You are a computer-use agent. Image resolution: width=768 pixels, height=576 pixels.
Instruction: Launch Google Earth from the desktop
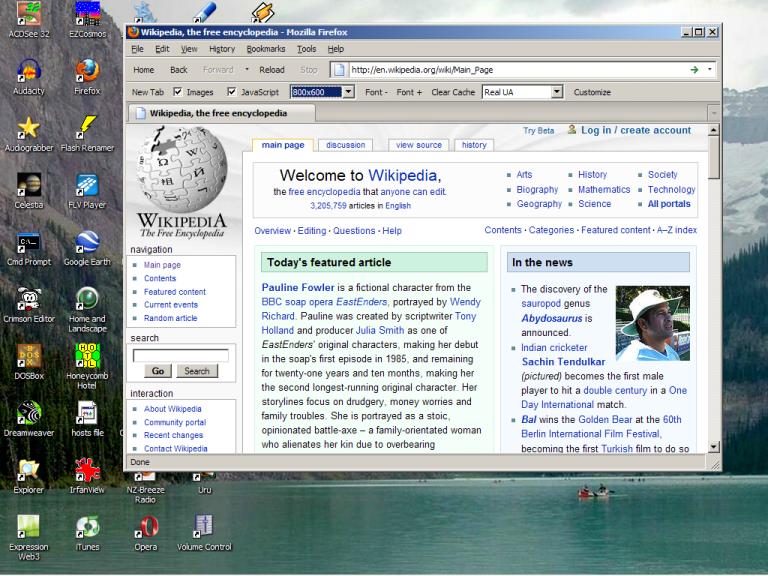(x=87, y=248)
